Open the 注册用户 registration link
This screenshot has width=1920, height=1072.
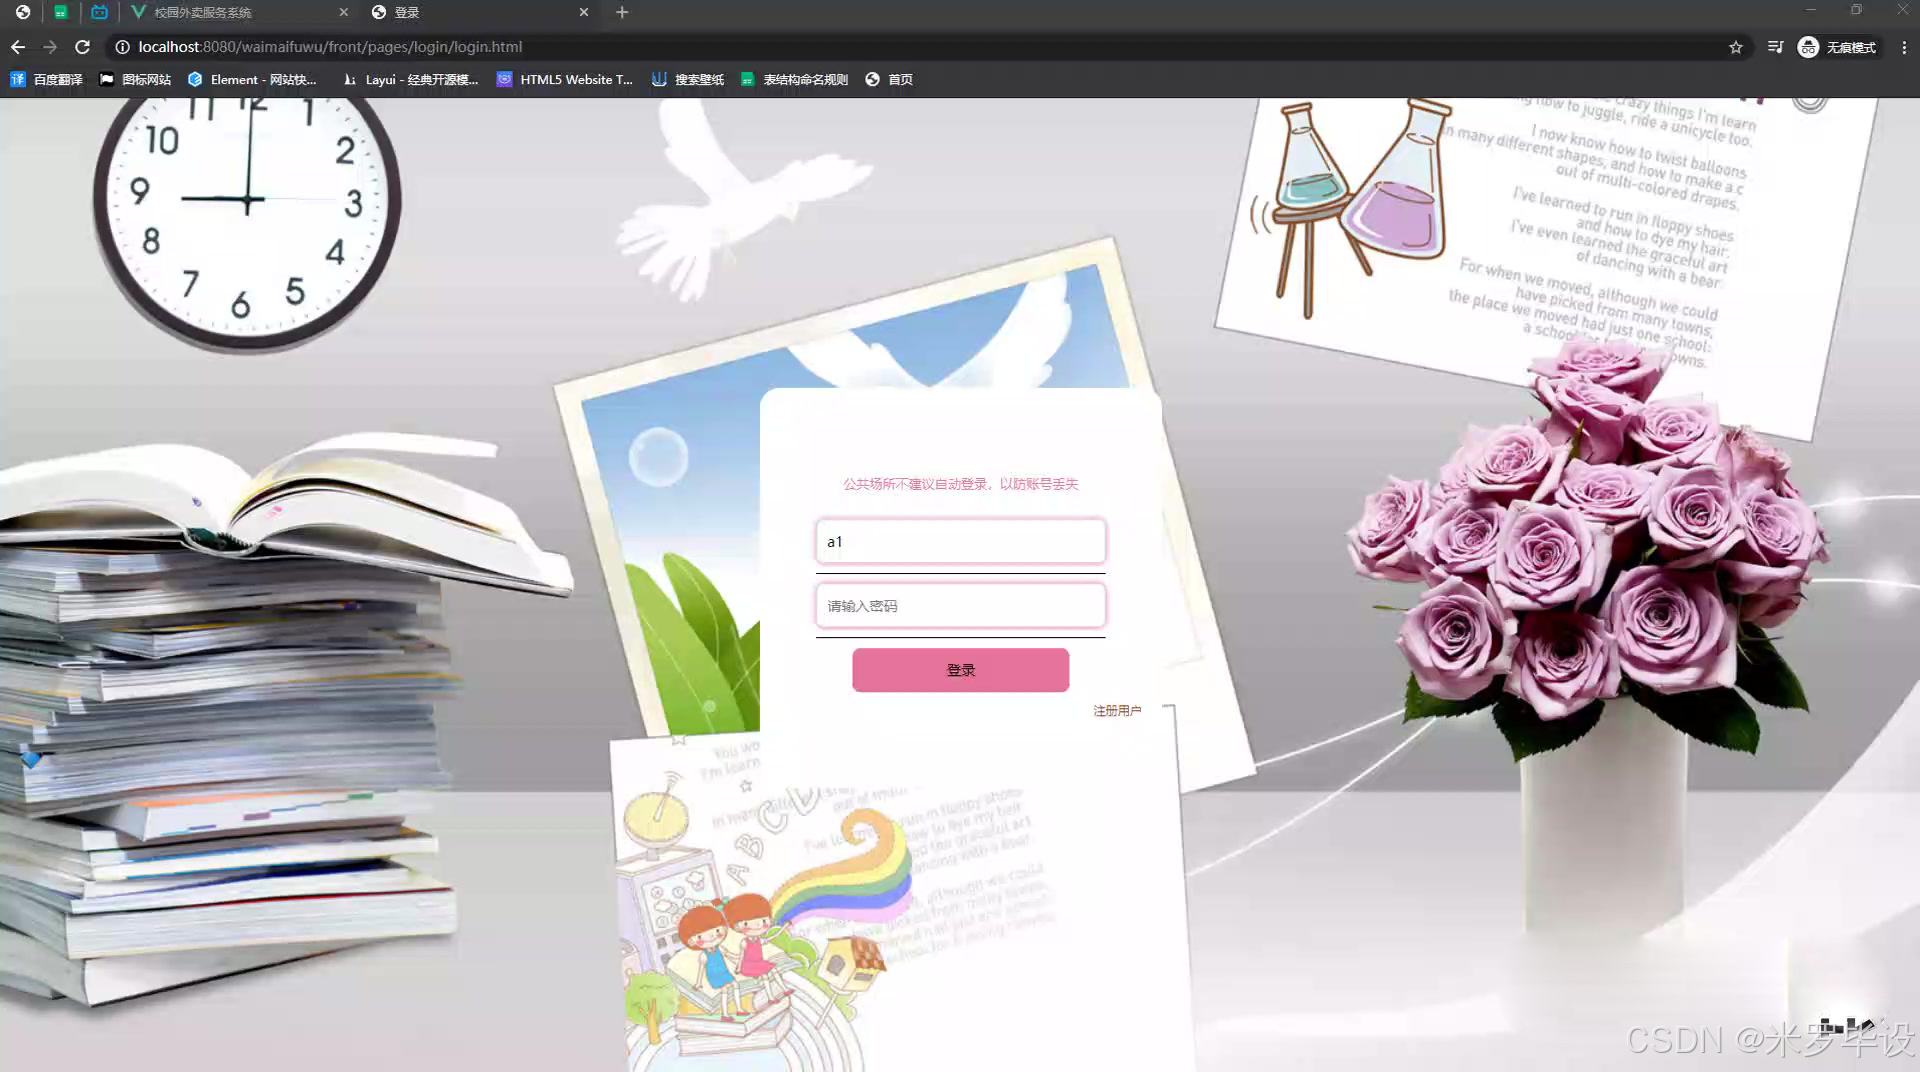pyautogui.click(x=1117, y=710)
